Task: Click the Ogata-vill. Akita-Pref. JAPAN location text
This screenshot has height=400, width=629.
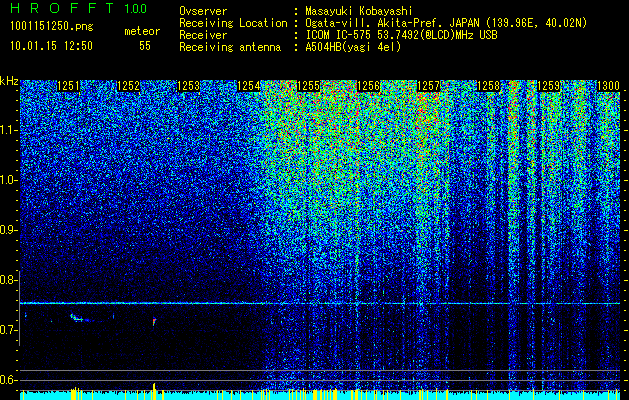Action: tap(446, 23)
